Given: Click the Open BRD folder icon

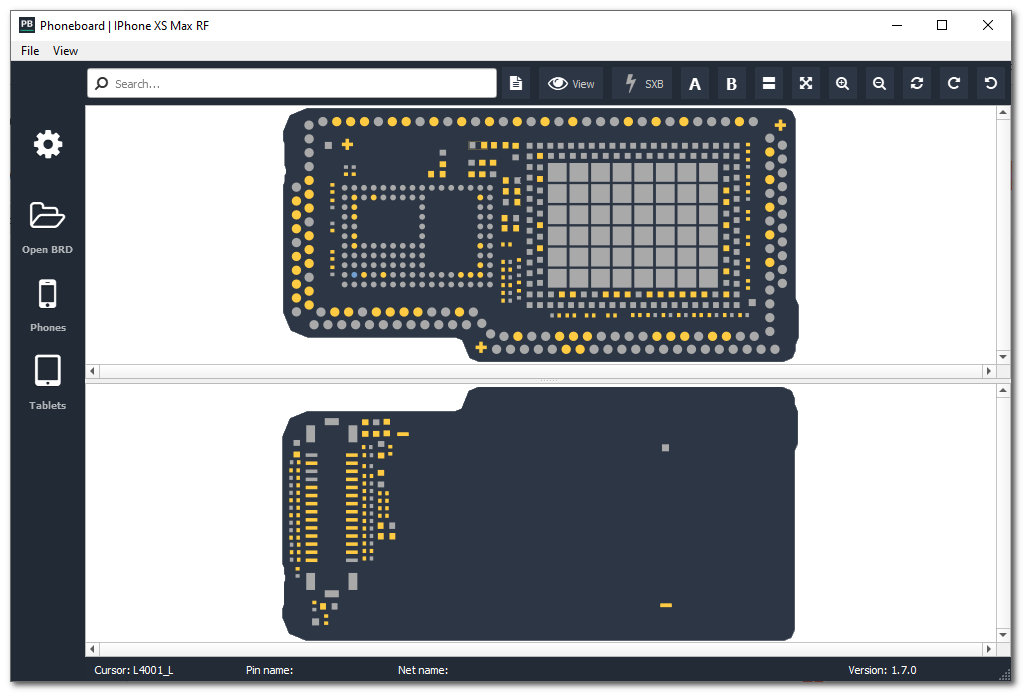Looking at the screenshot, I should click(x=48, y=215).
